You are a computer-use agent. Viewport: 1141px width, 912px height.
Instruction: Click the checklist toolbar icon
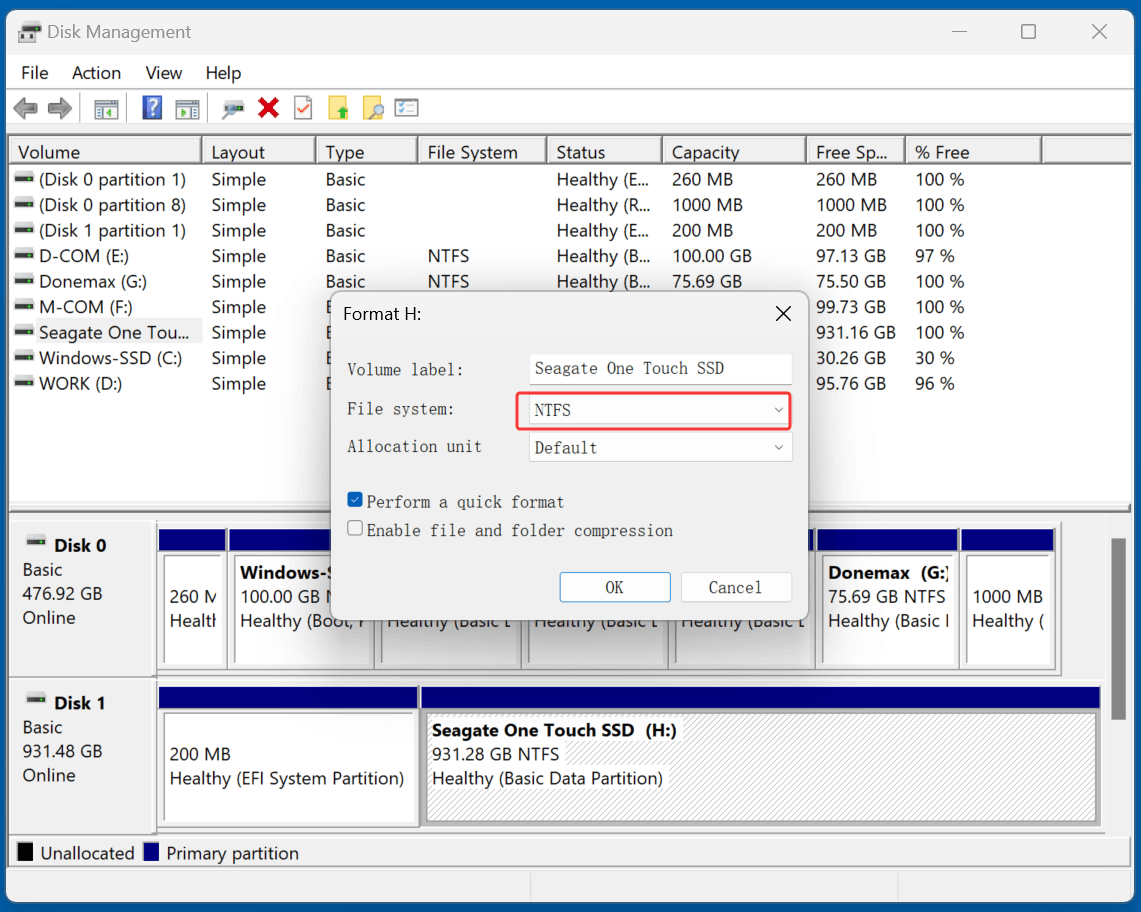[406, 108]
